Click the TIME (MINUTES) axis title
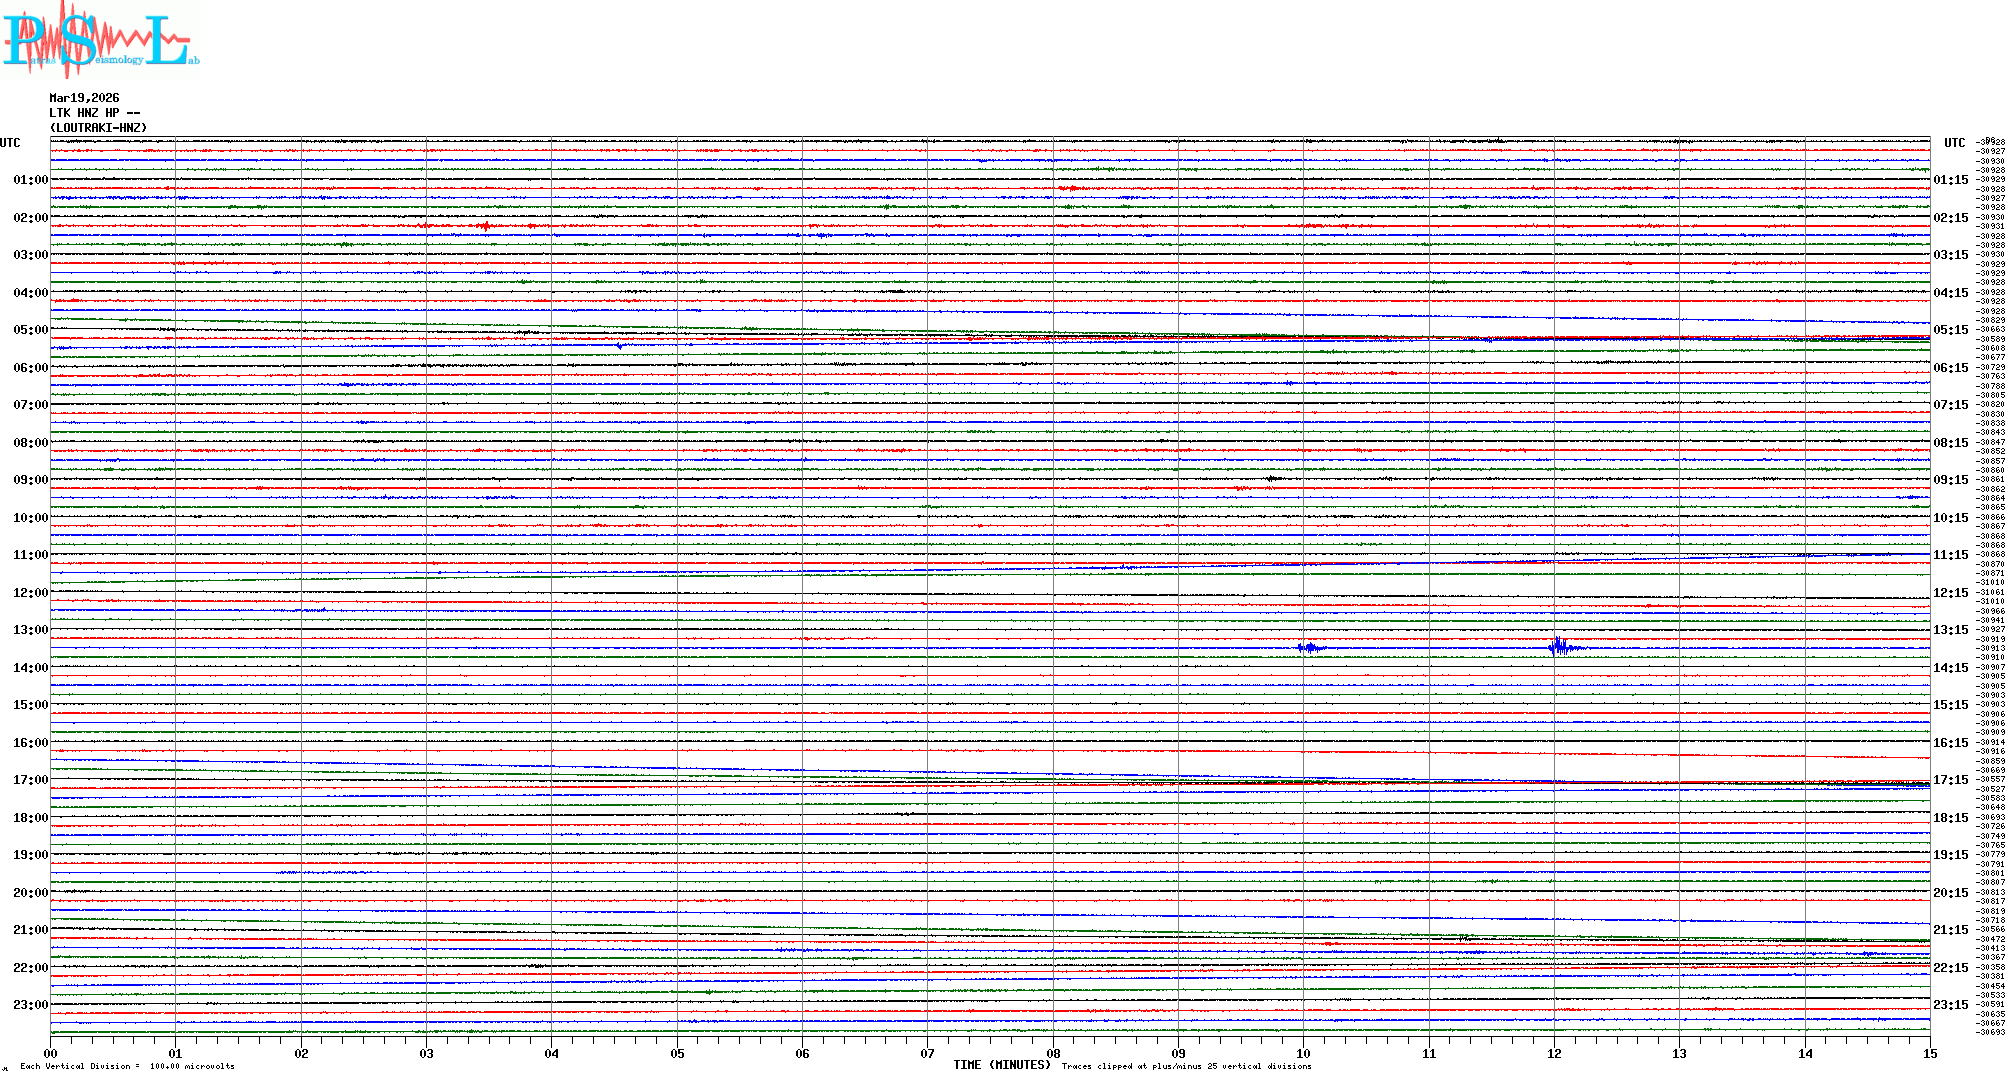2010x1080 pixels. 1002,1065
